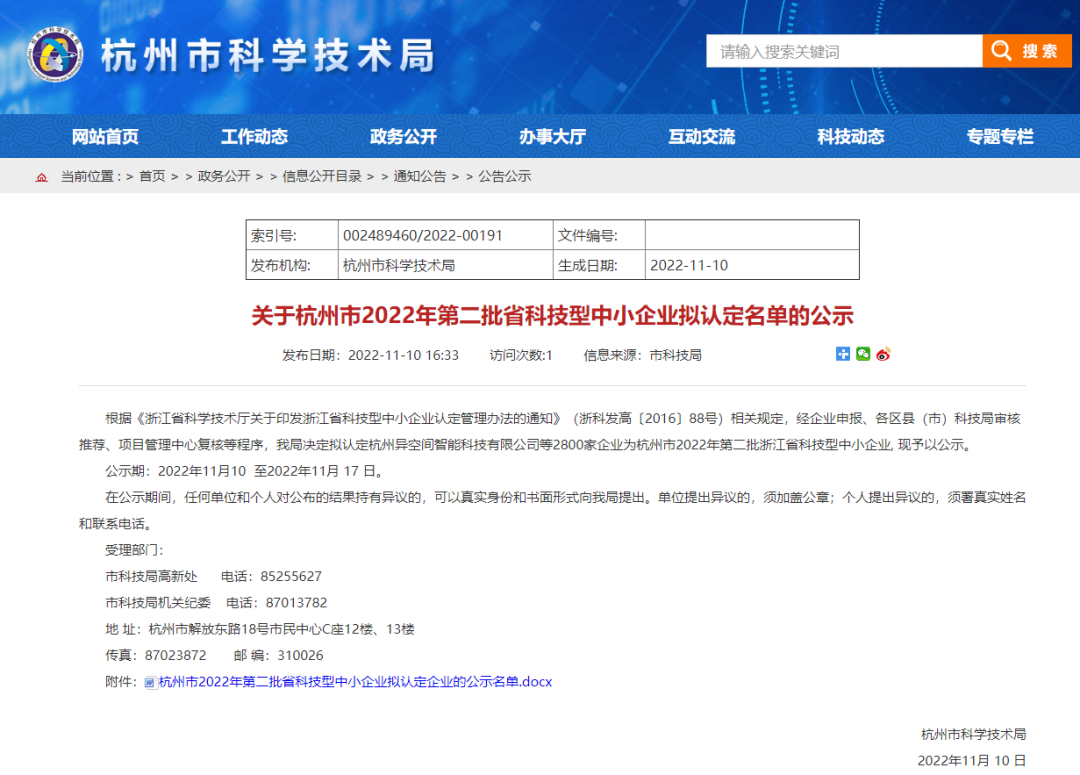Open 政务公开 from the breadcrumb trail
1080x775 pixels.
222,176
